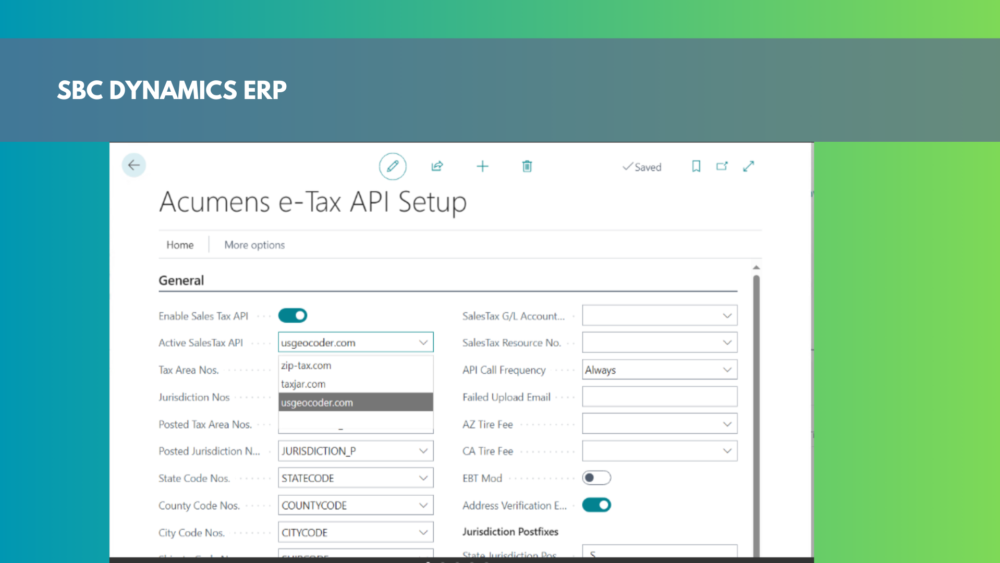Click the State Jurisdiction Postfix field
This screenshot has height=563, width=1000.
pyautogui.click(x=659, y=552)
